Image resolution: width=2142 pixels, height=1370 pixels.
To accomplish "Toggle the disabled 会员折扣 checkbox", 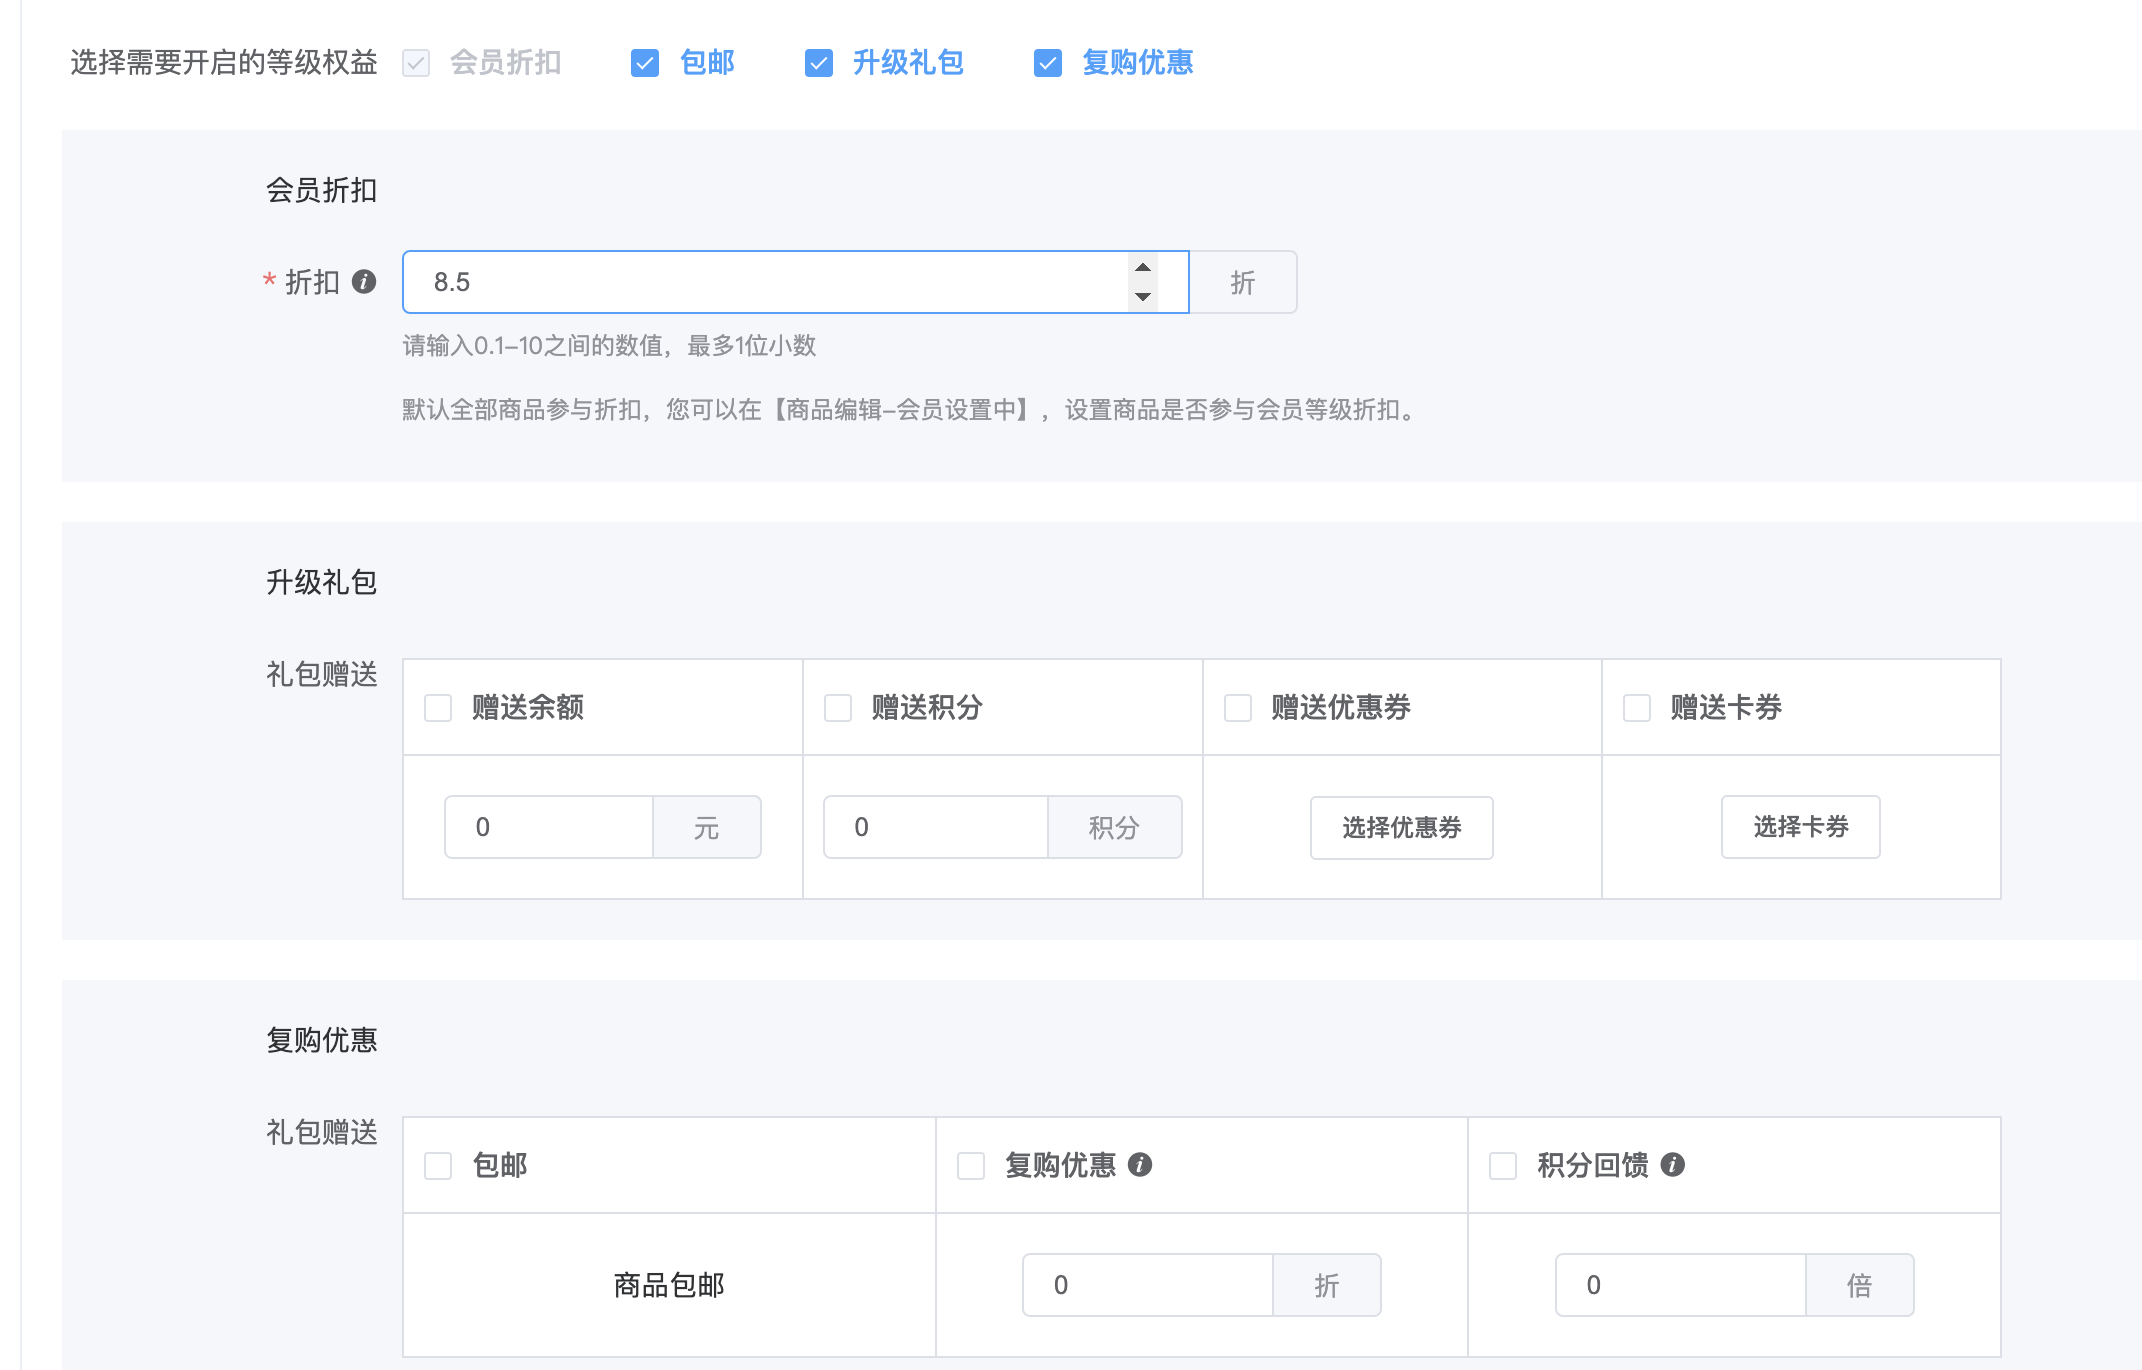I will [x=416, y=63].
